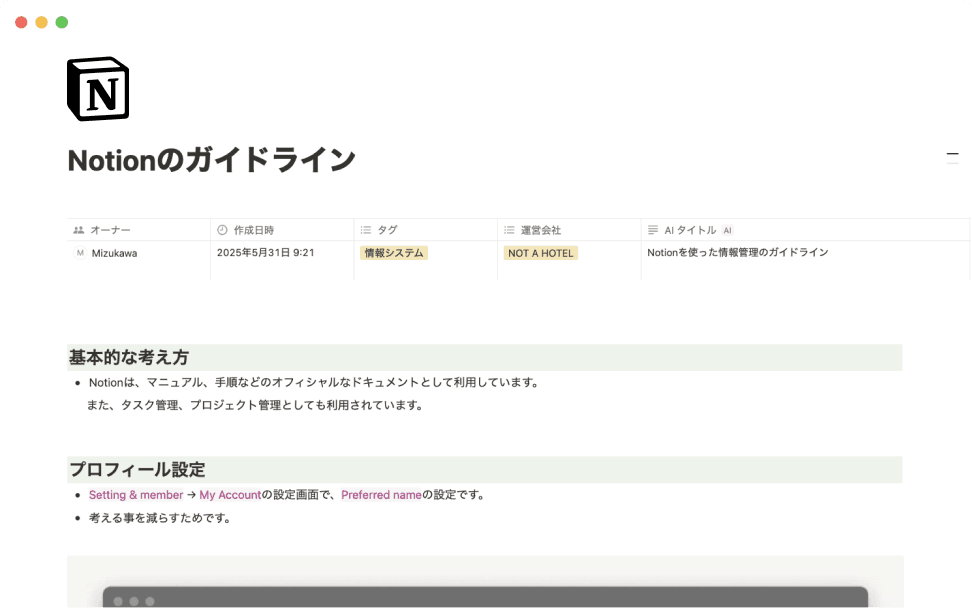This screenshot has height=608, width=972.
Task: Open the 運営会社 column property menu
Action: coord(540,229)
